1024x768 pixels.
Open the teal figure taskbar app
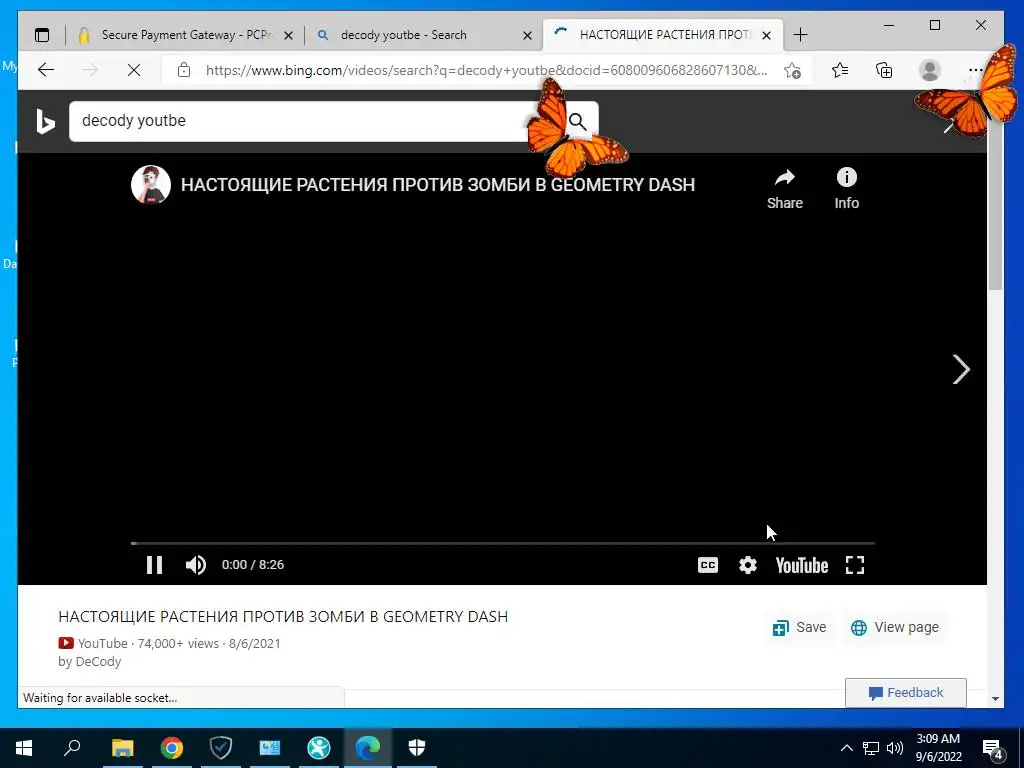319,748
